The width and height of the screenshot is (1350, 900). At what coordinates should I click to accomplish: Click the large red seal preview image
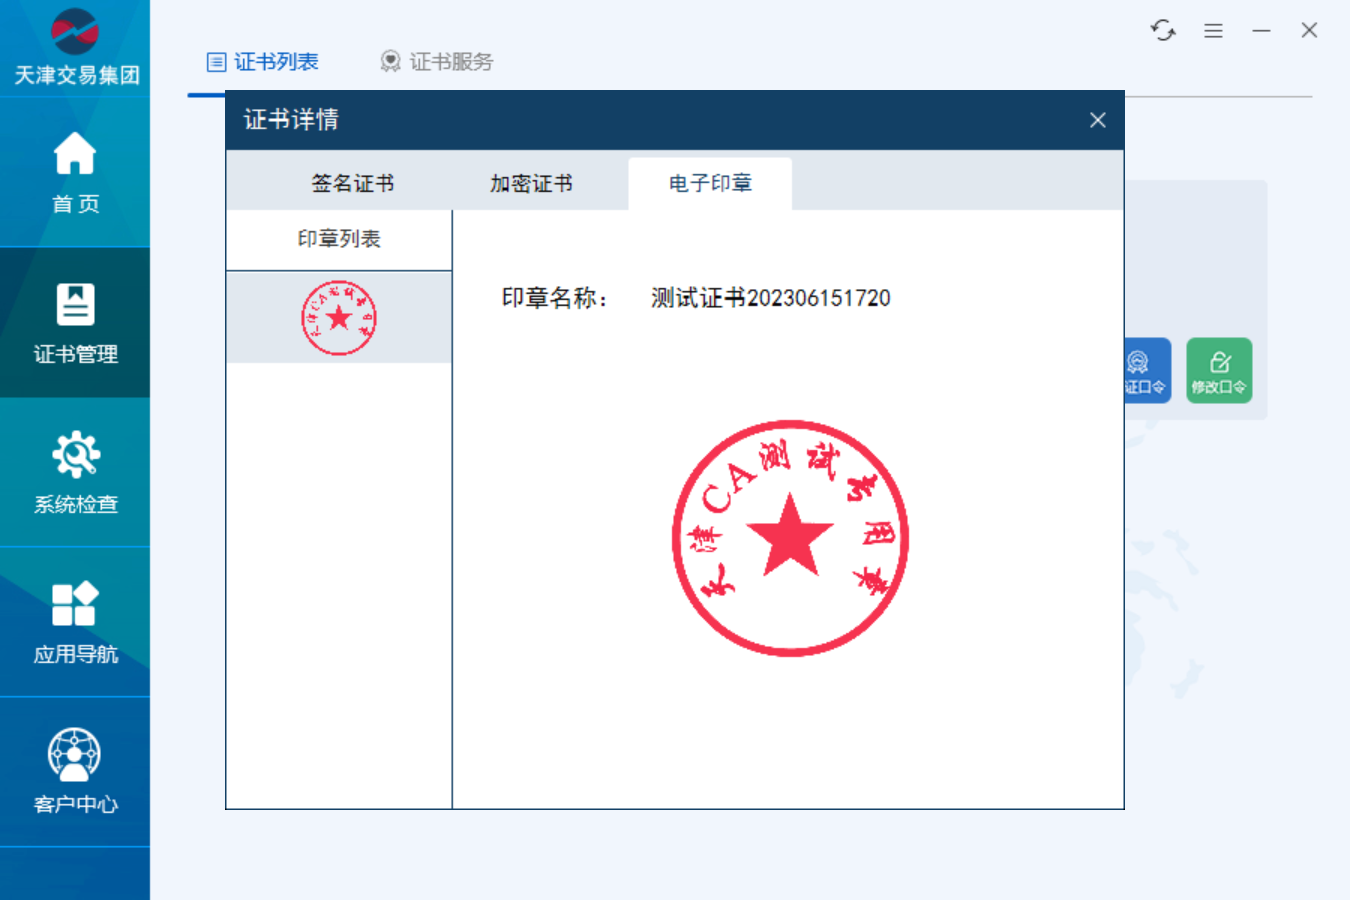(790, 538)
